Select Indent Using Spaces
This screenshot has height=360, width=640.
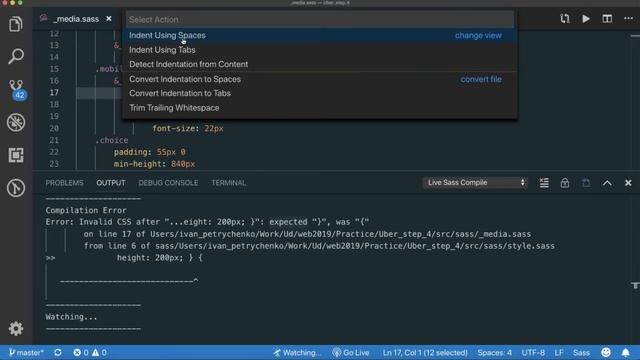[x=320, y=36]
